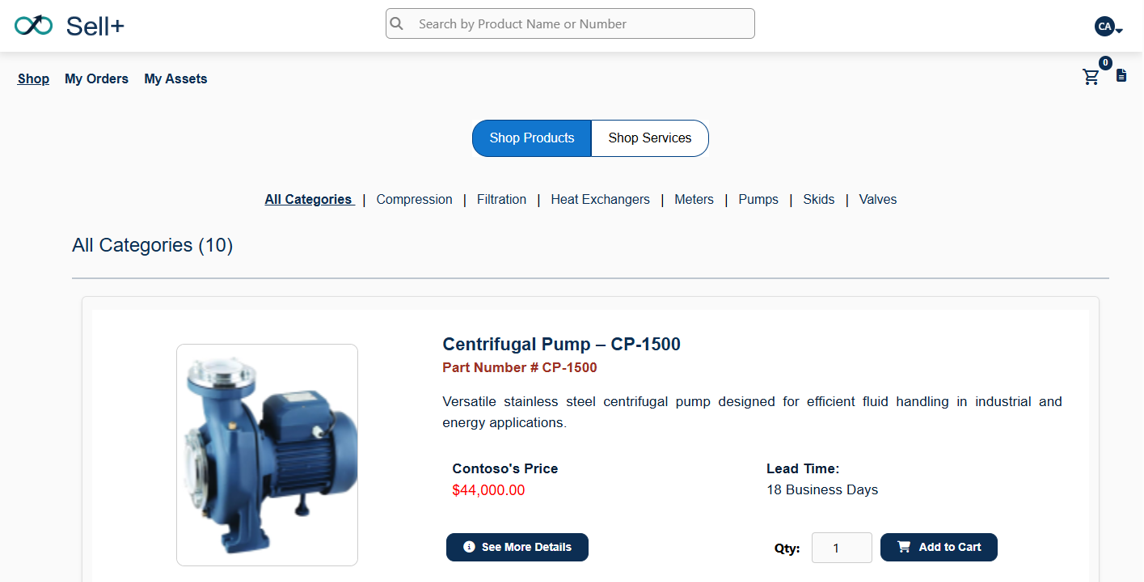Viewport: 1144px width, 582px height.
Task: Click the search magnifier icon
Action: click(x=397, y=24)
